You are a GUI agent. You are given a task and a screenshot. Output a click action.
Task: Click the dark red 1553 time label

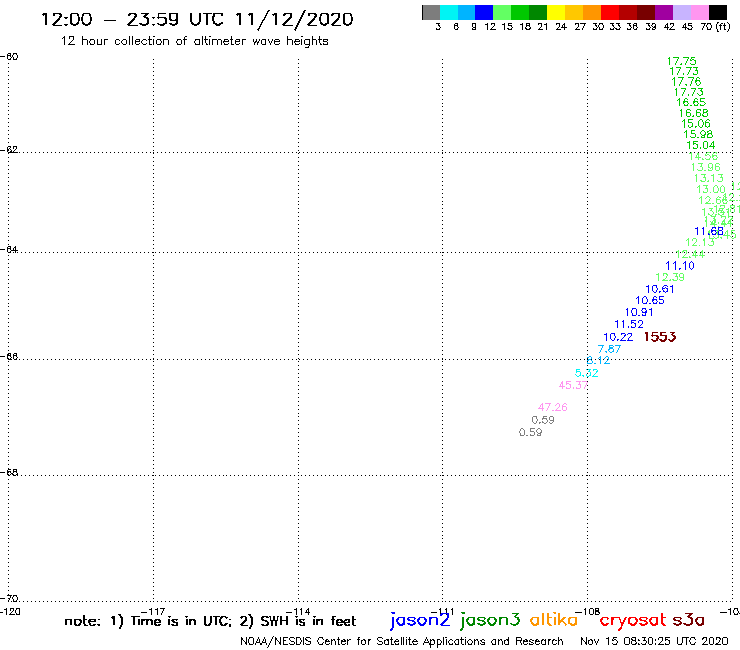click(x=660, y=337)
